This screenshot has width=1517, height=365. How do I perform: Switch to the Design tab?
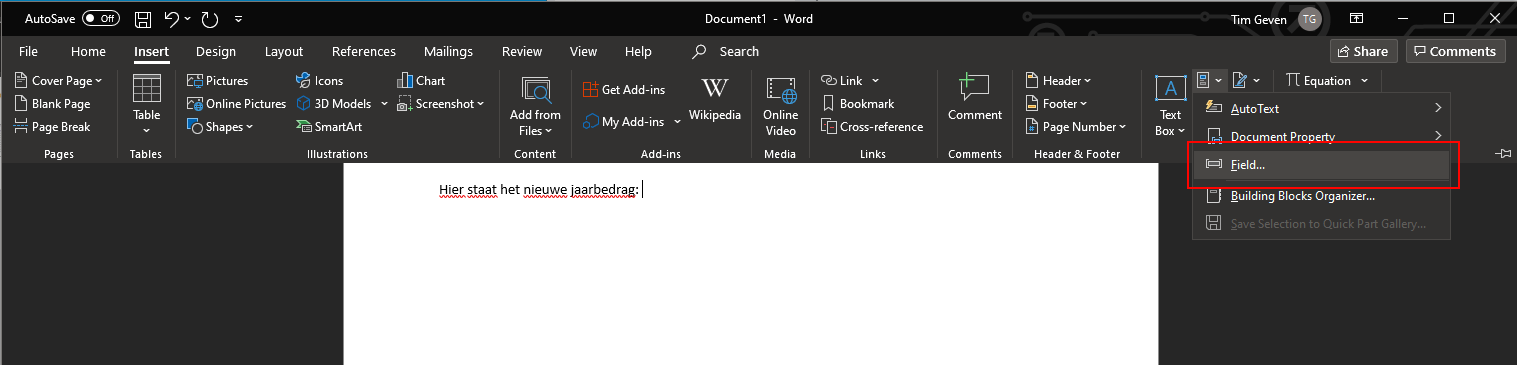216,52
